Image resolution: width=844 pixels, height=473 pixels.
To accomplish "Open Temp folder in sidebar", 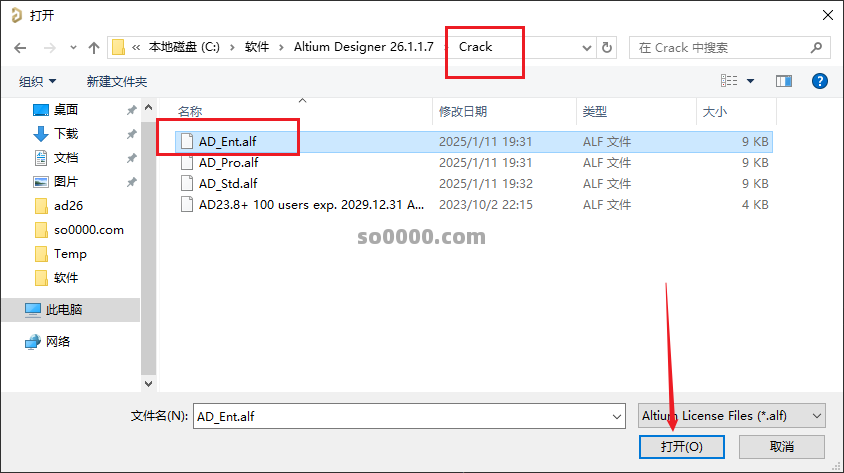I will click(70, 253).
